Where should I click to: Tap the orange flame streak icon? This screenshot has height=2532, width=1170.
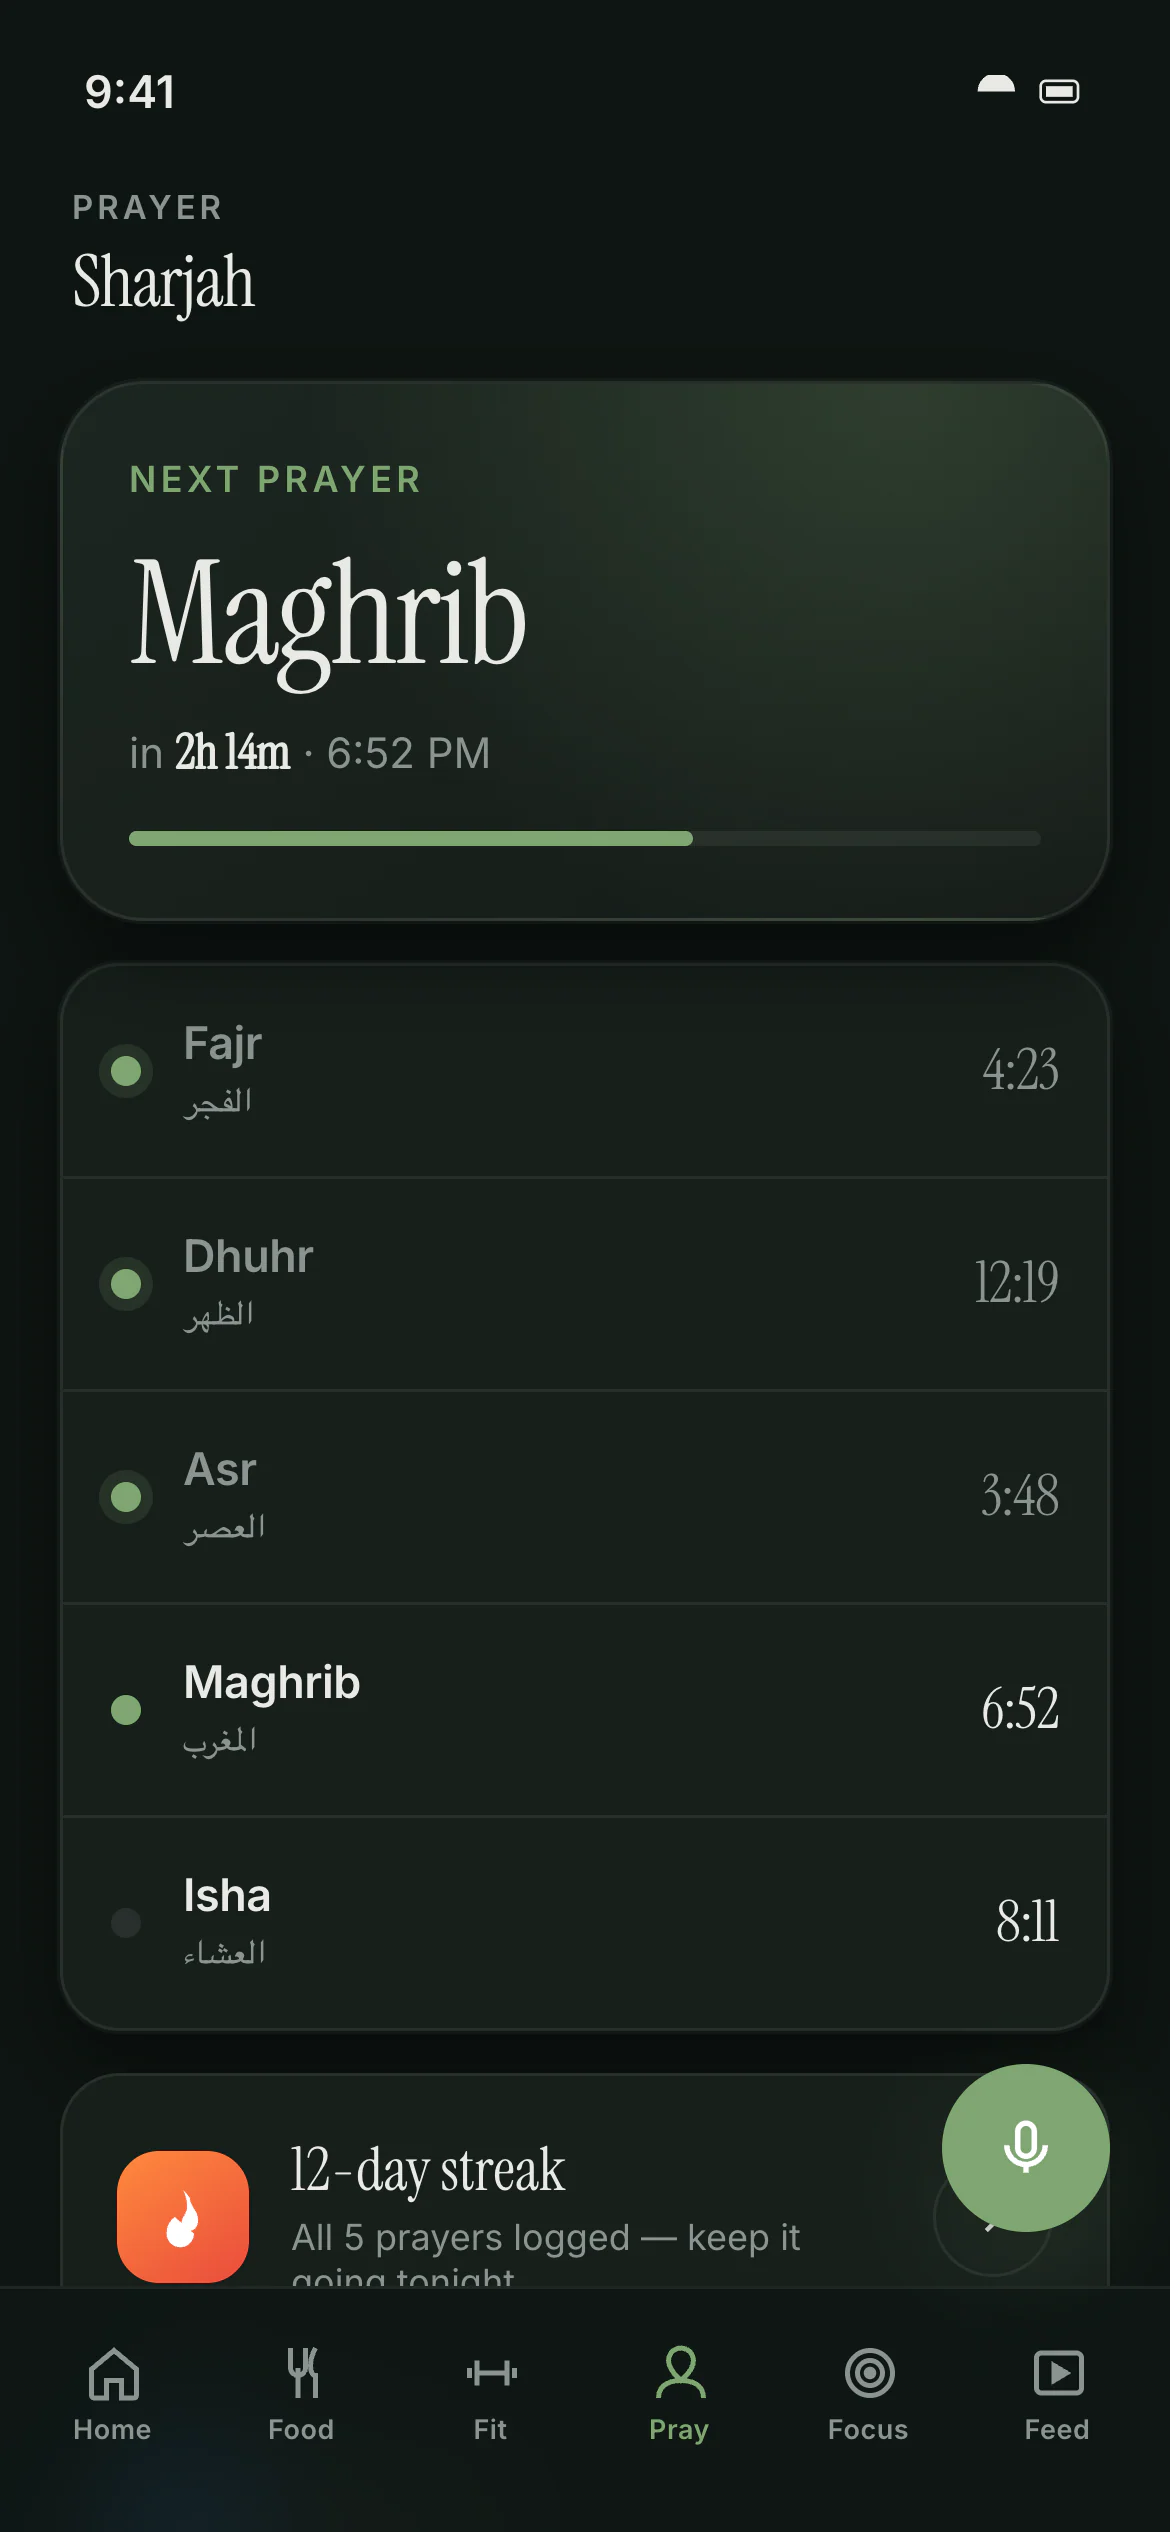pos(183,2216)
